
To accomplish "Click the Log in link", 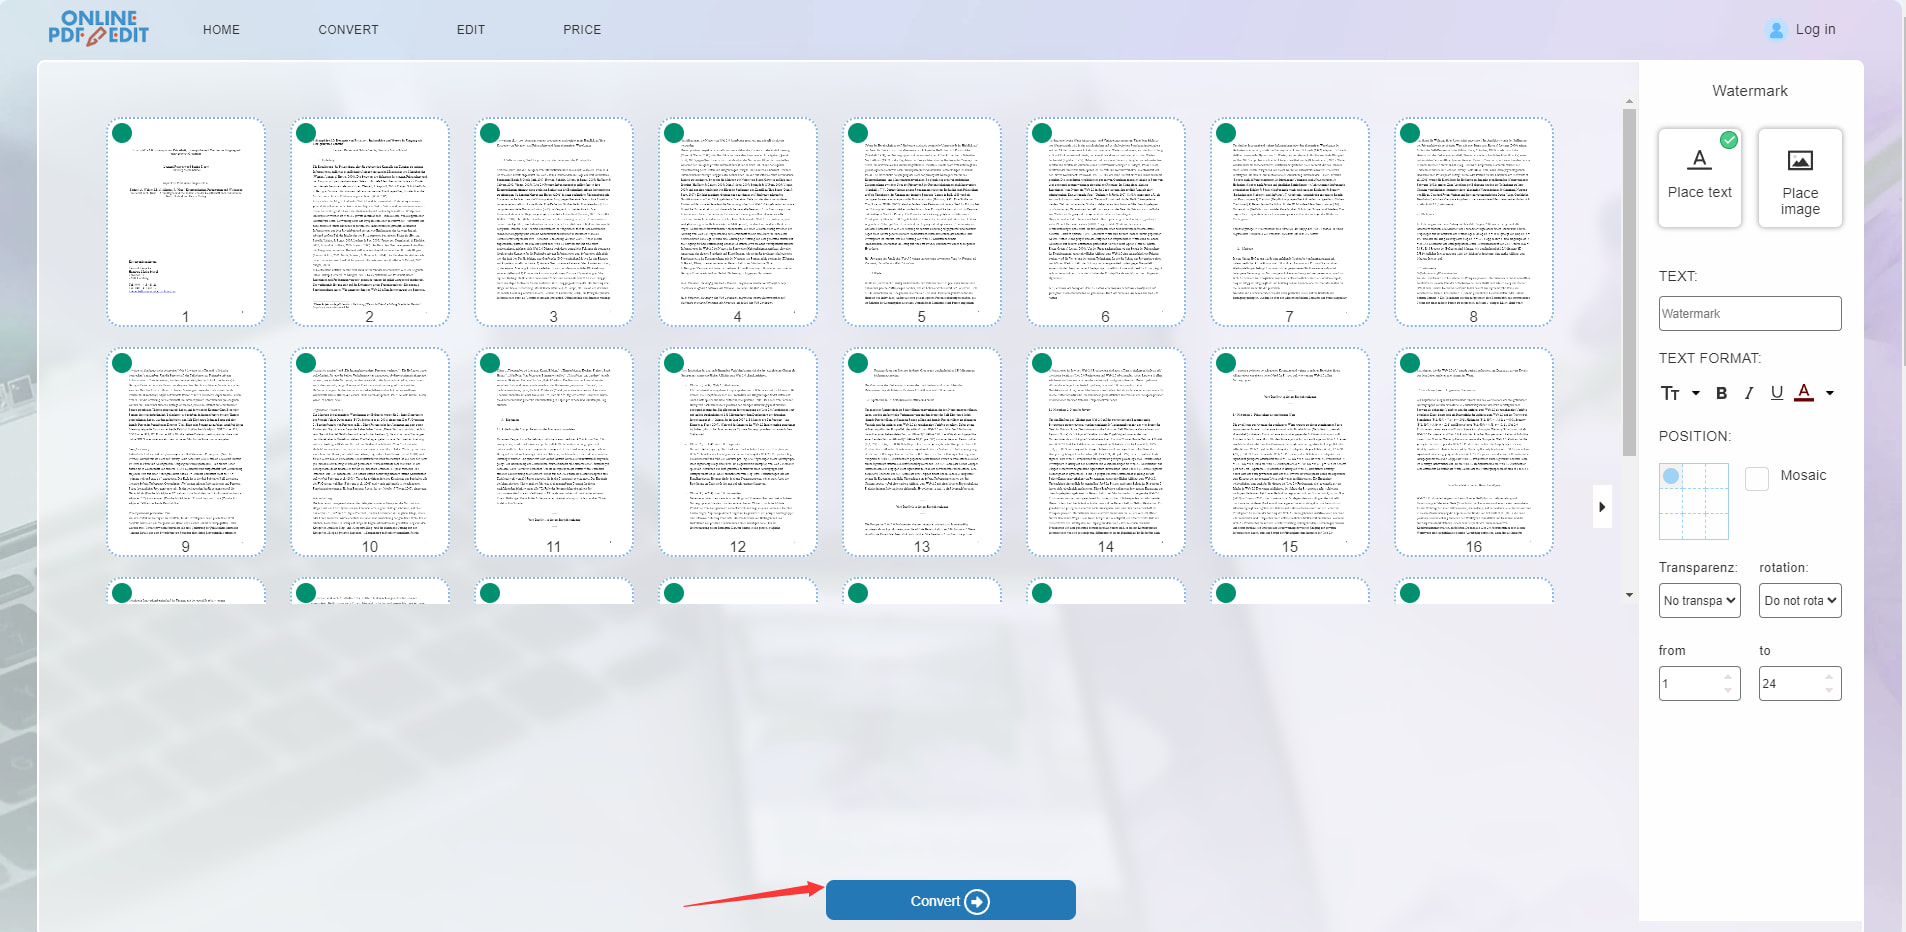I will click(x=1815, y=30).
